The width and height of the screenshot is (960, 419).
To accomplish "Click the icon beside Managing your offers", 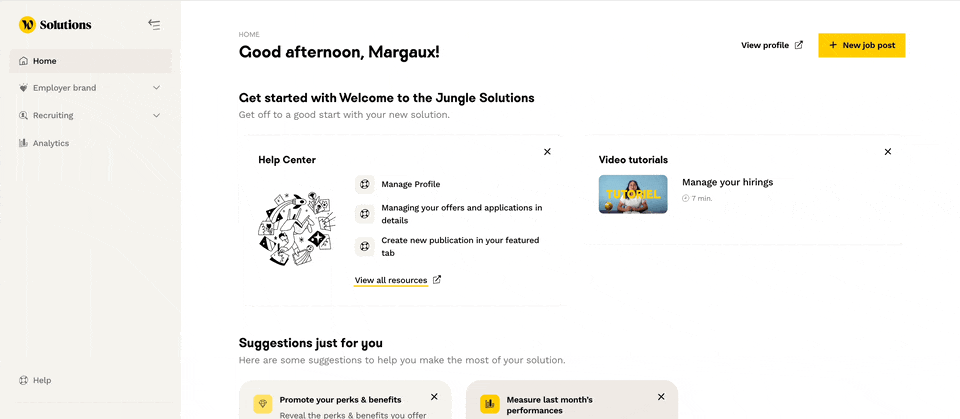I will (365, 214).
